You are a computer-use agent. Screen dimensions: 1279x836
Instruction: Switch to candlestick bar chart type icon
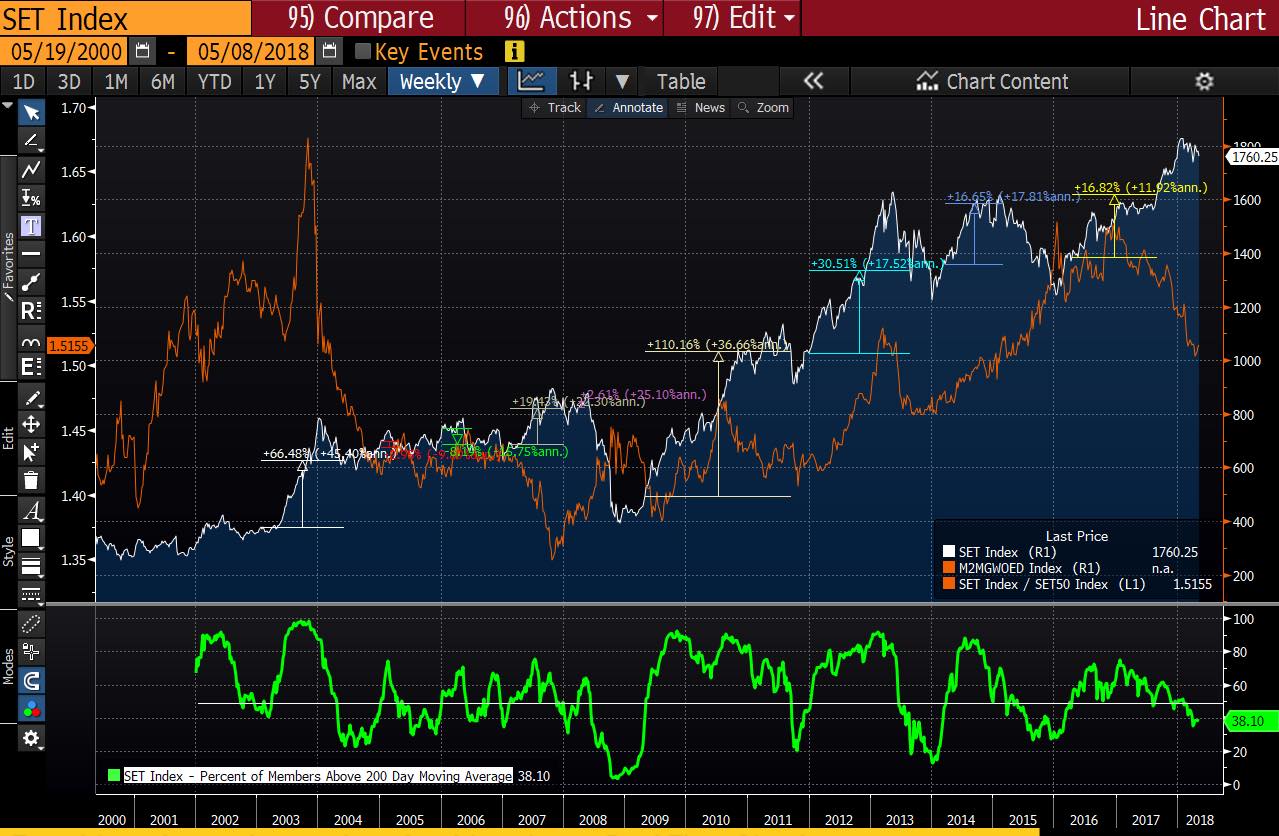581,82
